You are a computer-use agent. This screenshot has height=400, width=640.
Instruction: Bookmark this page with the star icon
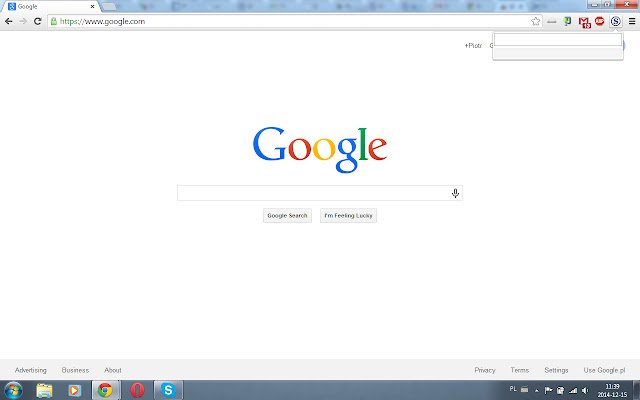click(x=536, y=21)
